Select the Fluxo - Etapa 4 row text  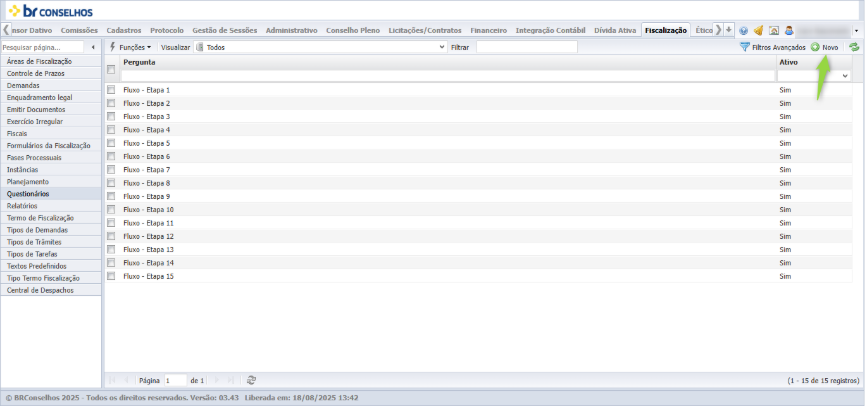[x=147, y=130]
